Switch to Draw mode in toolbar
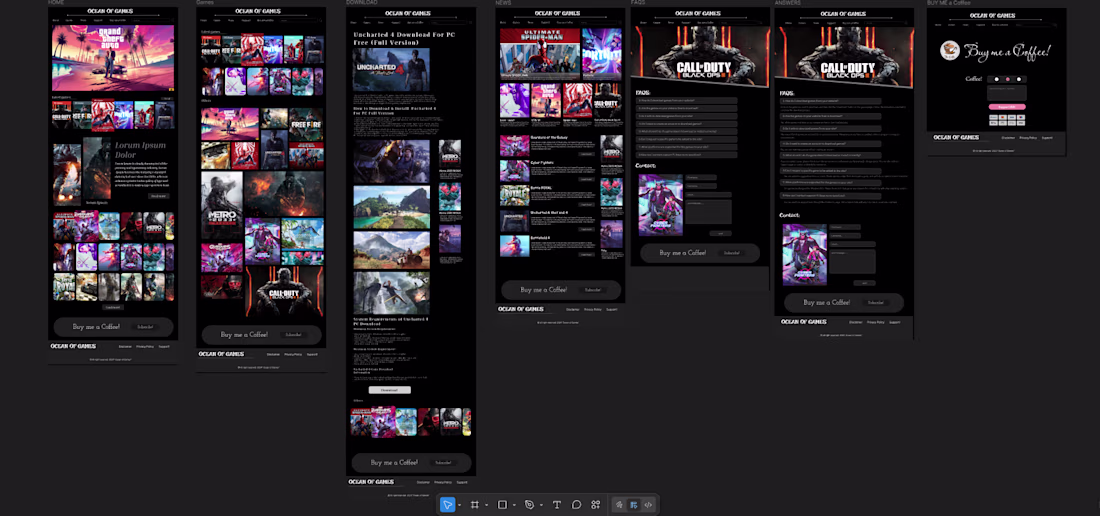The image size is (1100, 516). (x=619, y=505)
